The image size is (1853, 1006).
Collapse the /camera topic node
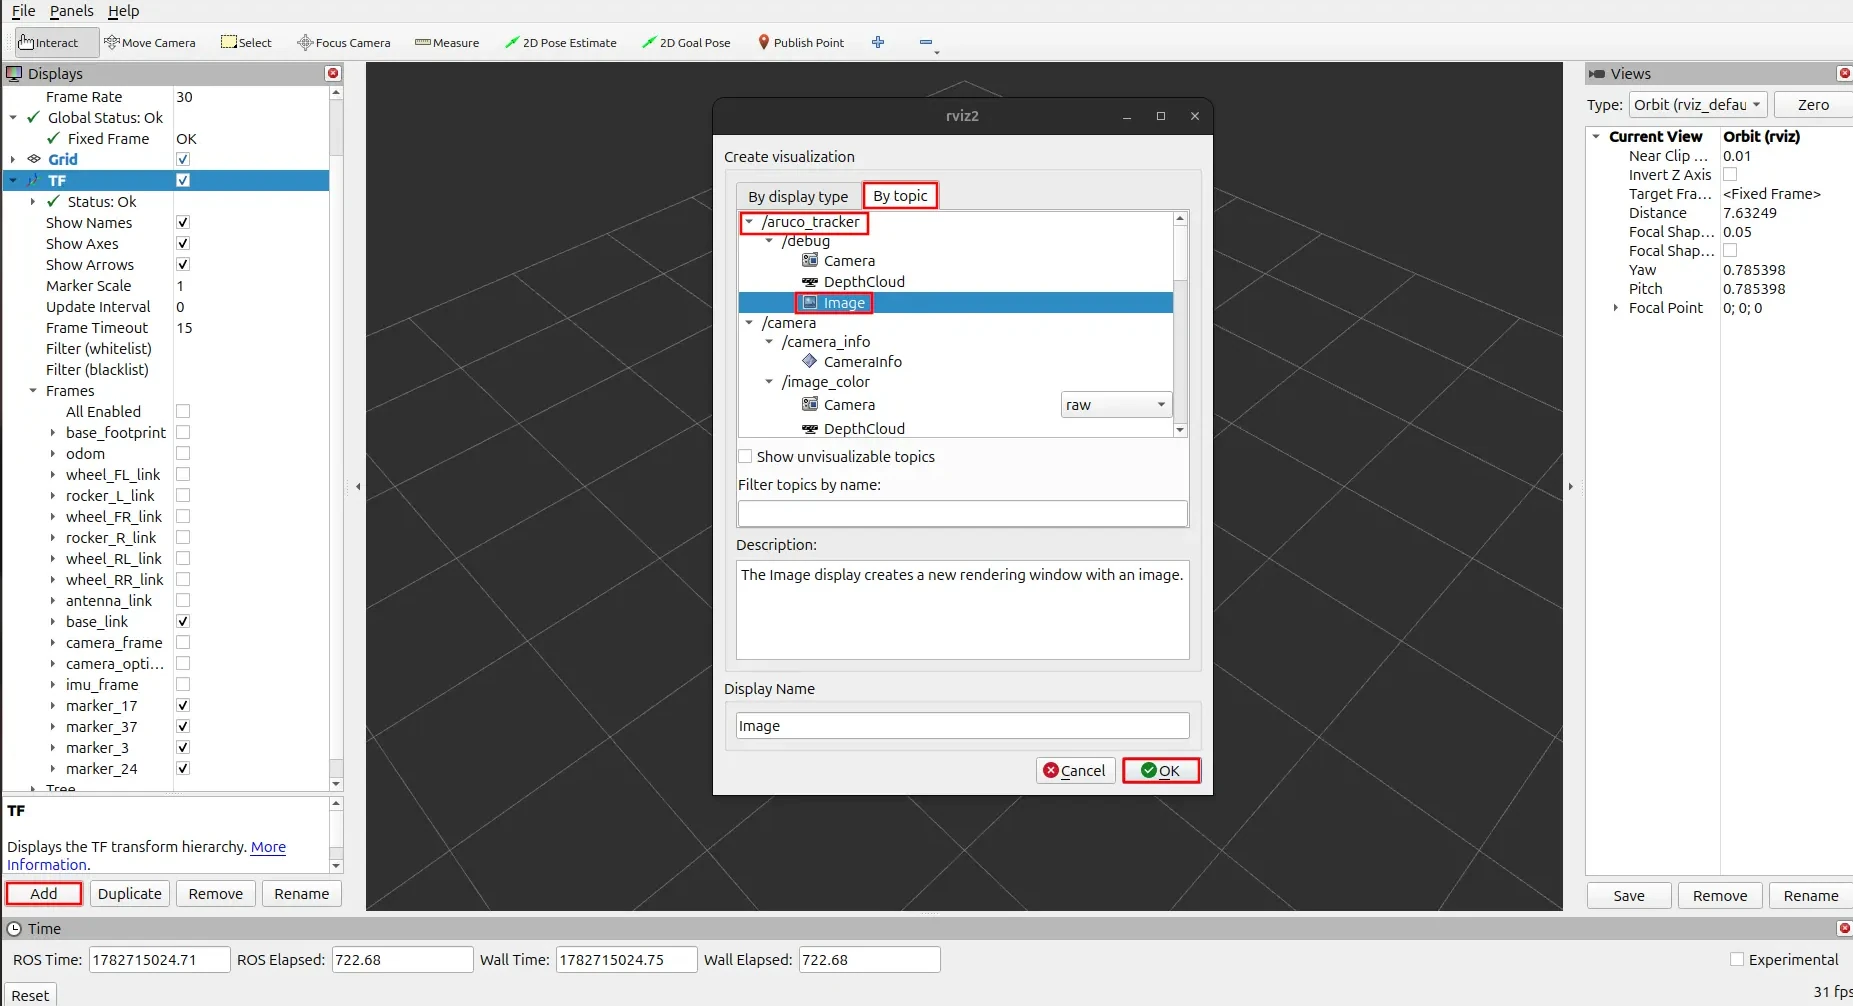click(749, 323)
